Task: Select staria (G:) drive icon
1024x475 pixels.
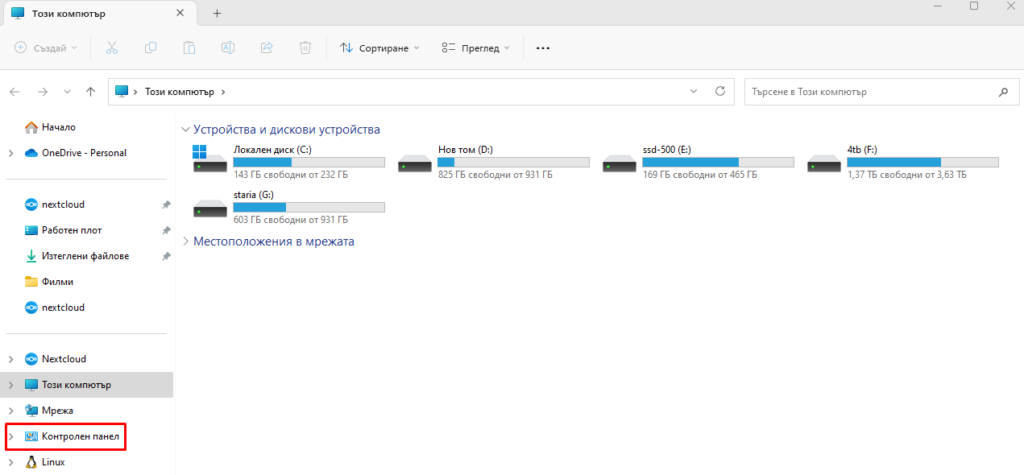Action: (x=209, y=208)
